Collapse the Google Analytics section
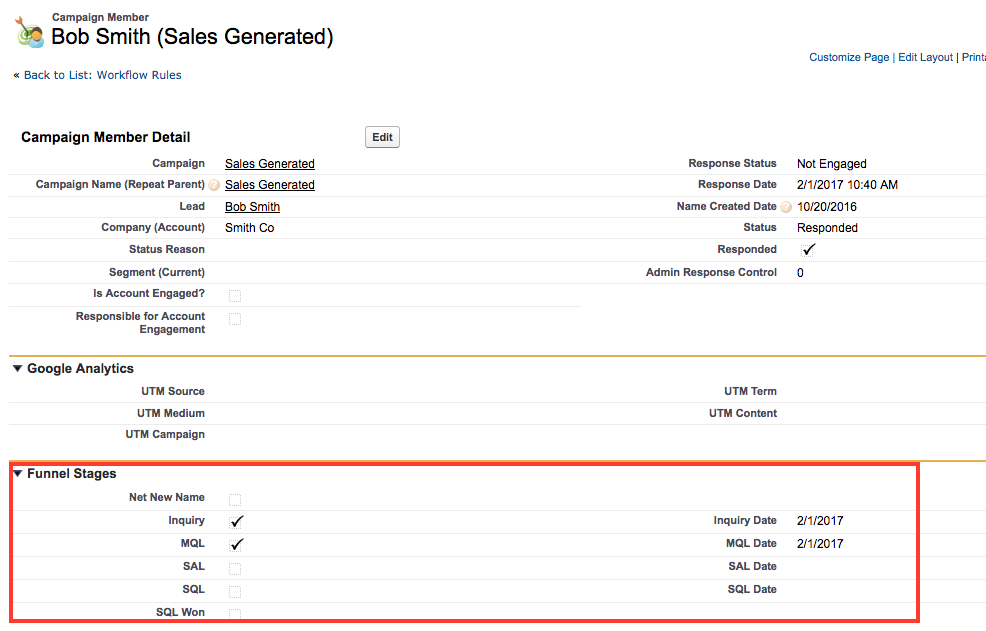The height and width of the screenshot is (631, 986). (18, 369)
